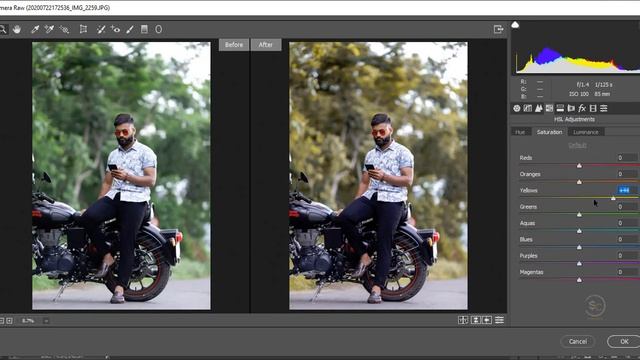
Task: Select the Graduated Filter tool
Action: click(x=144, y=29)
